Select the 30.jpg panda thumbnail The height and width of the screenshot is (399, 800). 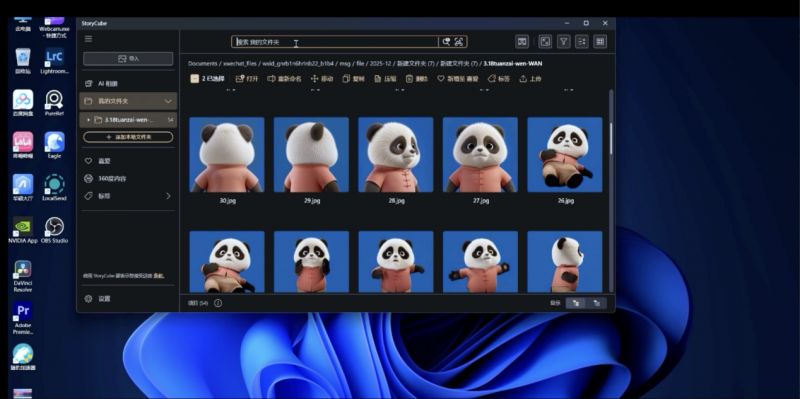tap(227, 155)
